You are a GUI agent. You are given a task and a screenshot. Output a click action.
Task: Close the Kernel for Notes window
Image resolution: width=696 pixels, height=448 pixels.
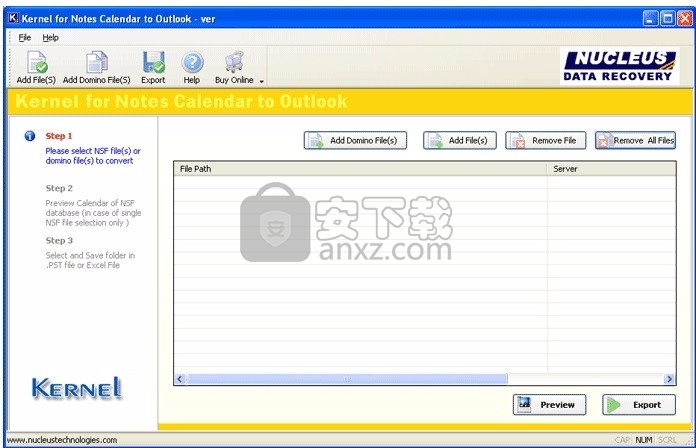click(684, 18)
